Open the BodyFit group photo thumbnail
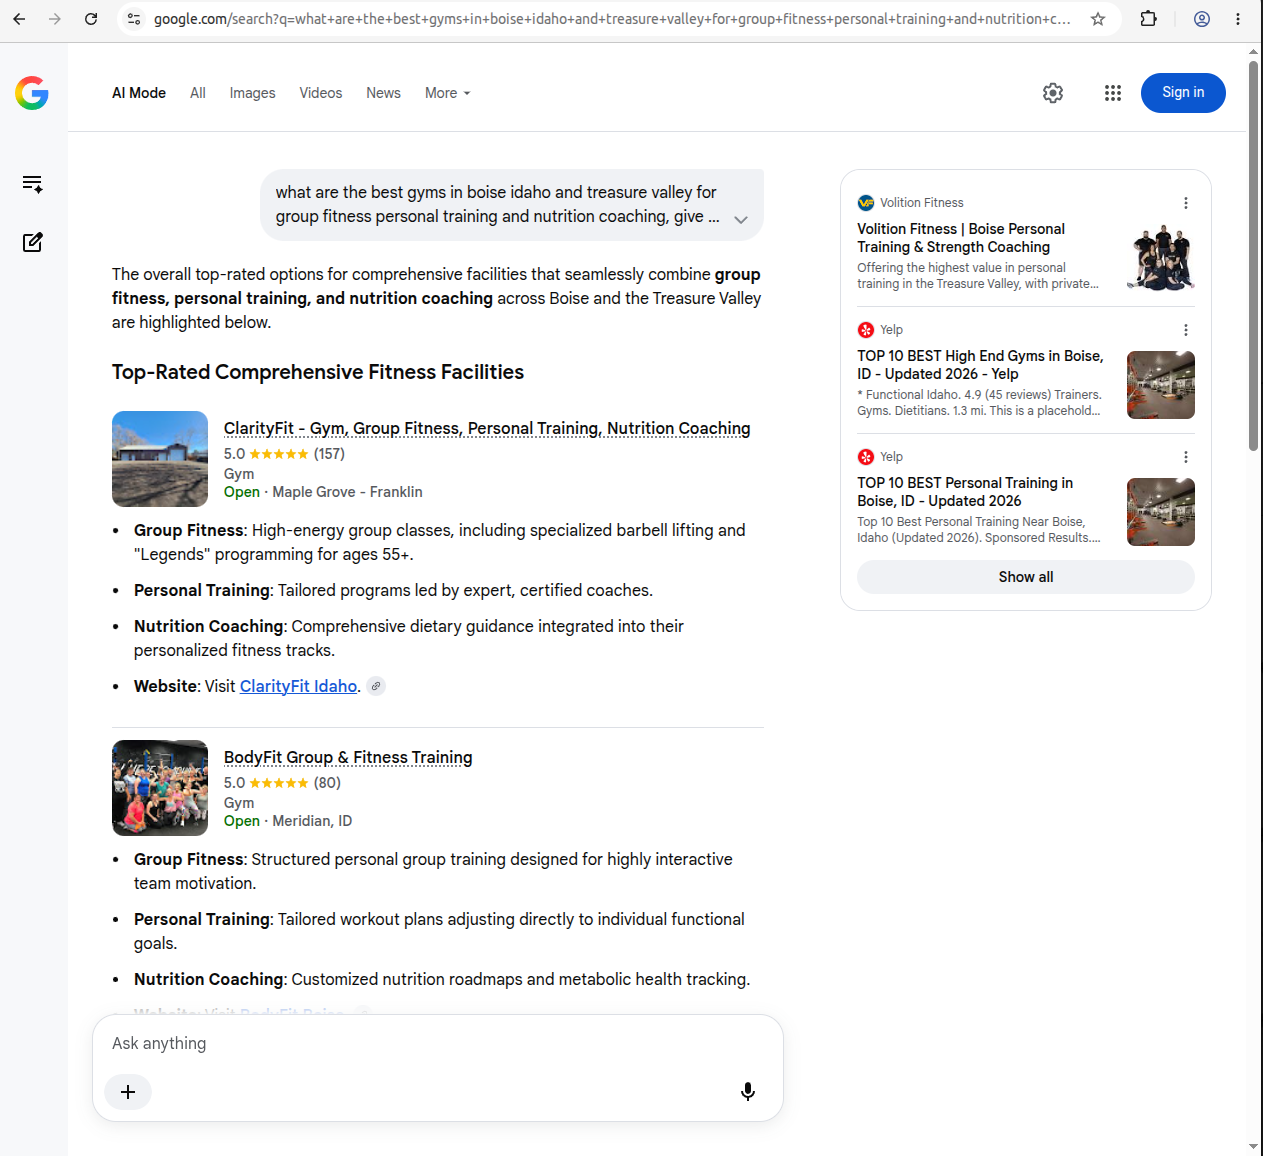1263x1156 pixels. click(x=160, y=788)
